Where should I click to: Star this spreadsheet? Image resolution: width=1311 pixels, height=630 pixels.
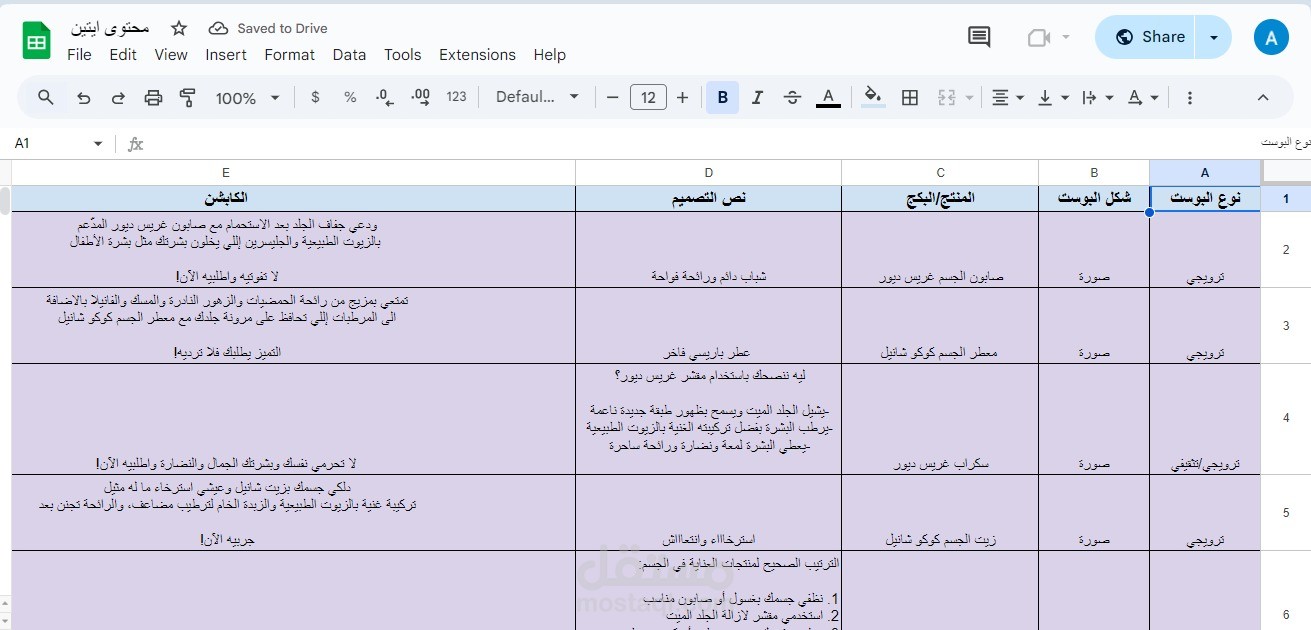coord(179,28)
